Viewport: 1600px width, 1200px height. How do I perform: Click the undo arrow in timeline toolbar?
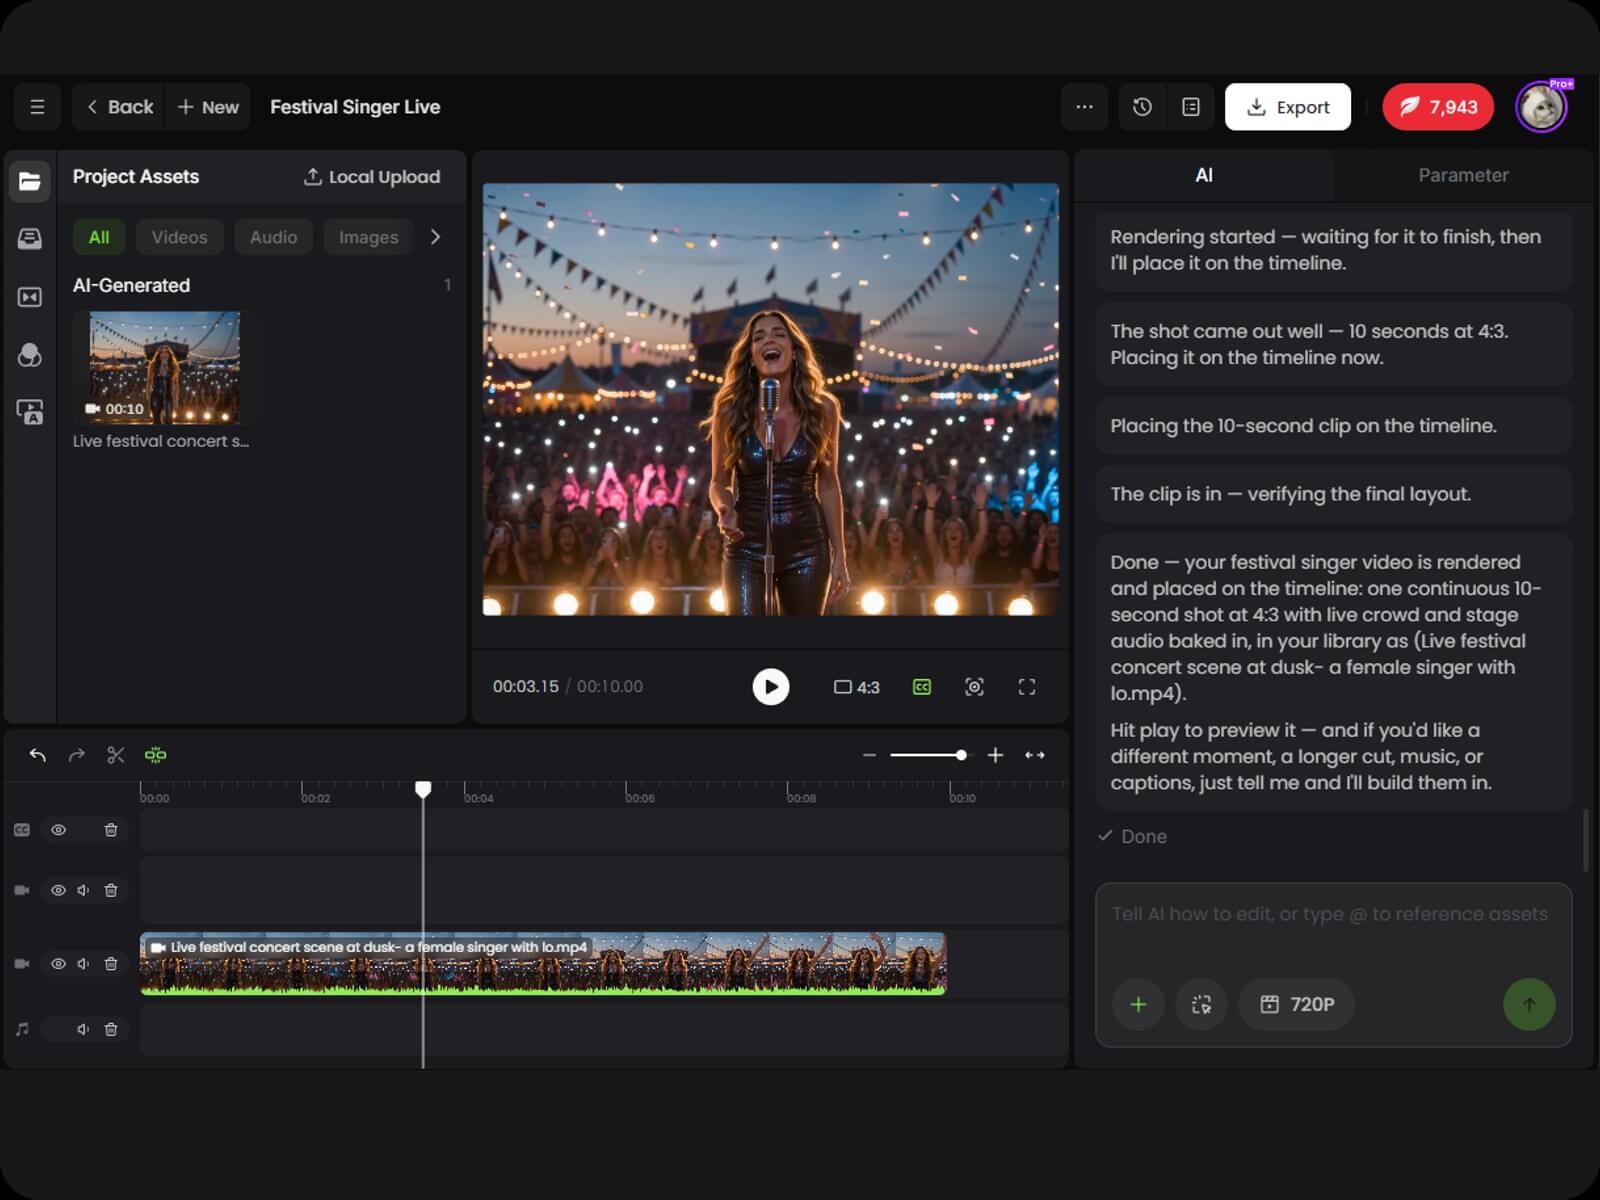click(38, 755)
